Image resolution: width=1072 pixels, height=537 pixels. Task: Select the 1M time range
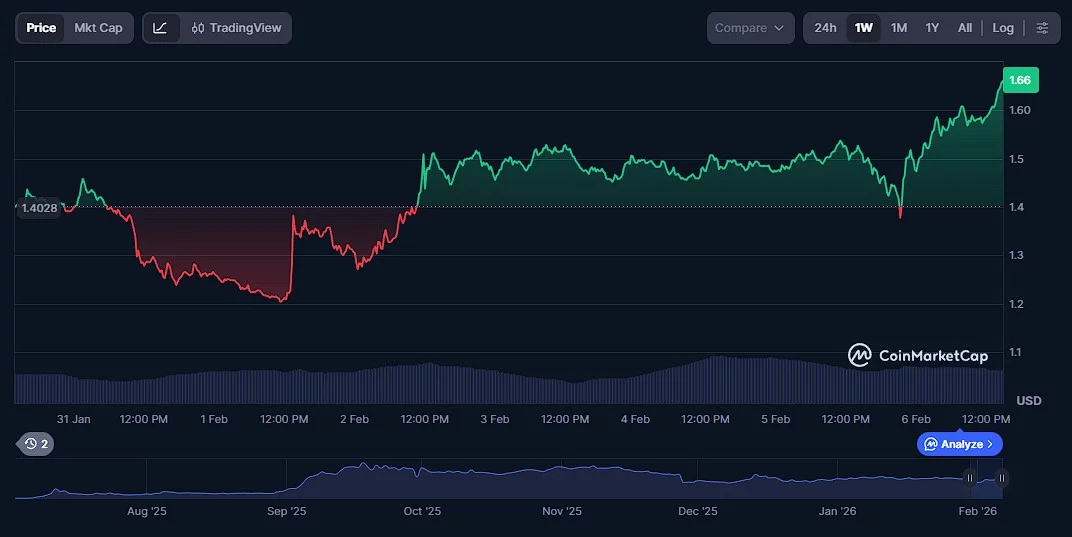(899, 28)
